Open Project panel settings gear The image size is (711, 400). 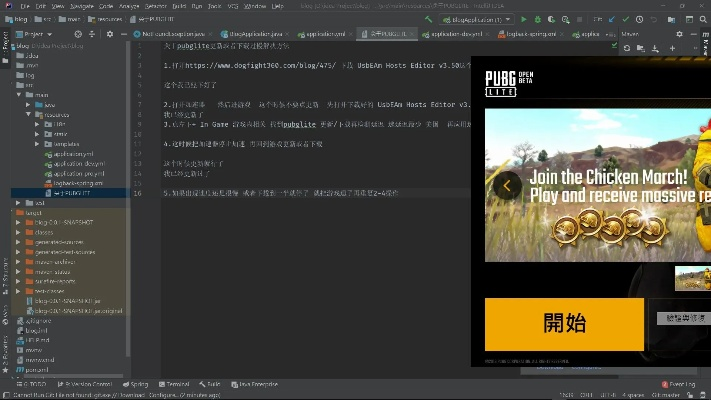point(108,34)
